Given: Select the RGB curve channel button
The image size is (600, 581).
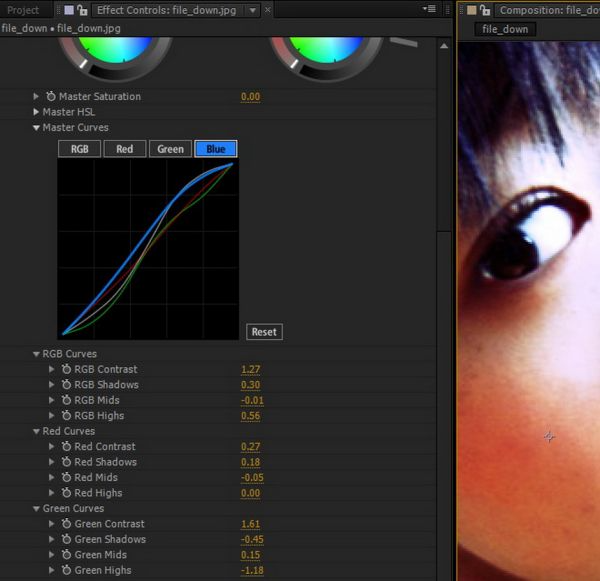Looking at the screenshot, I should [79, 149].
